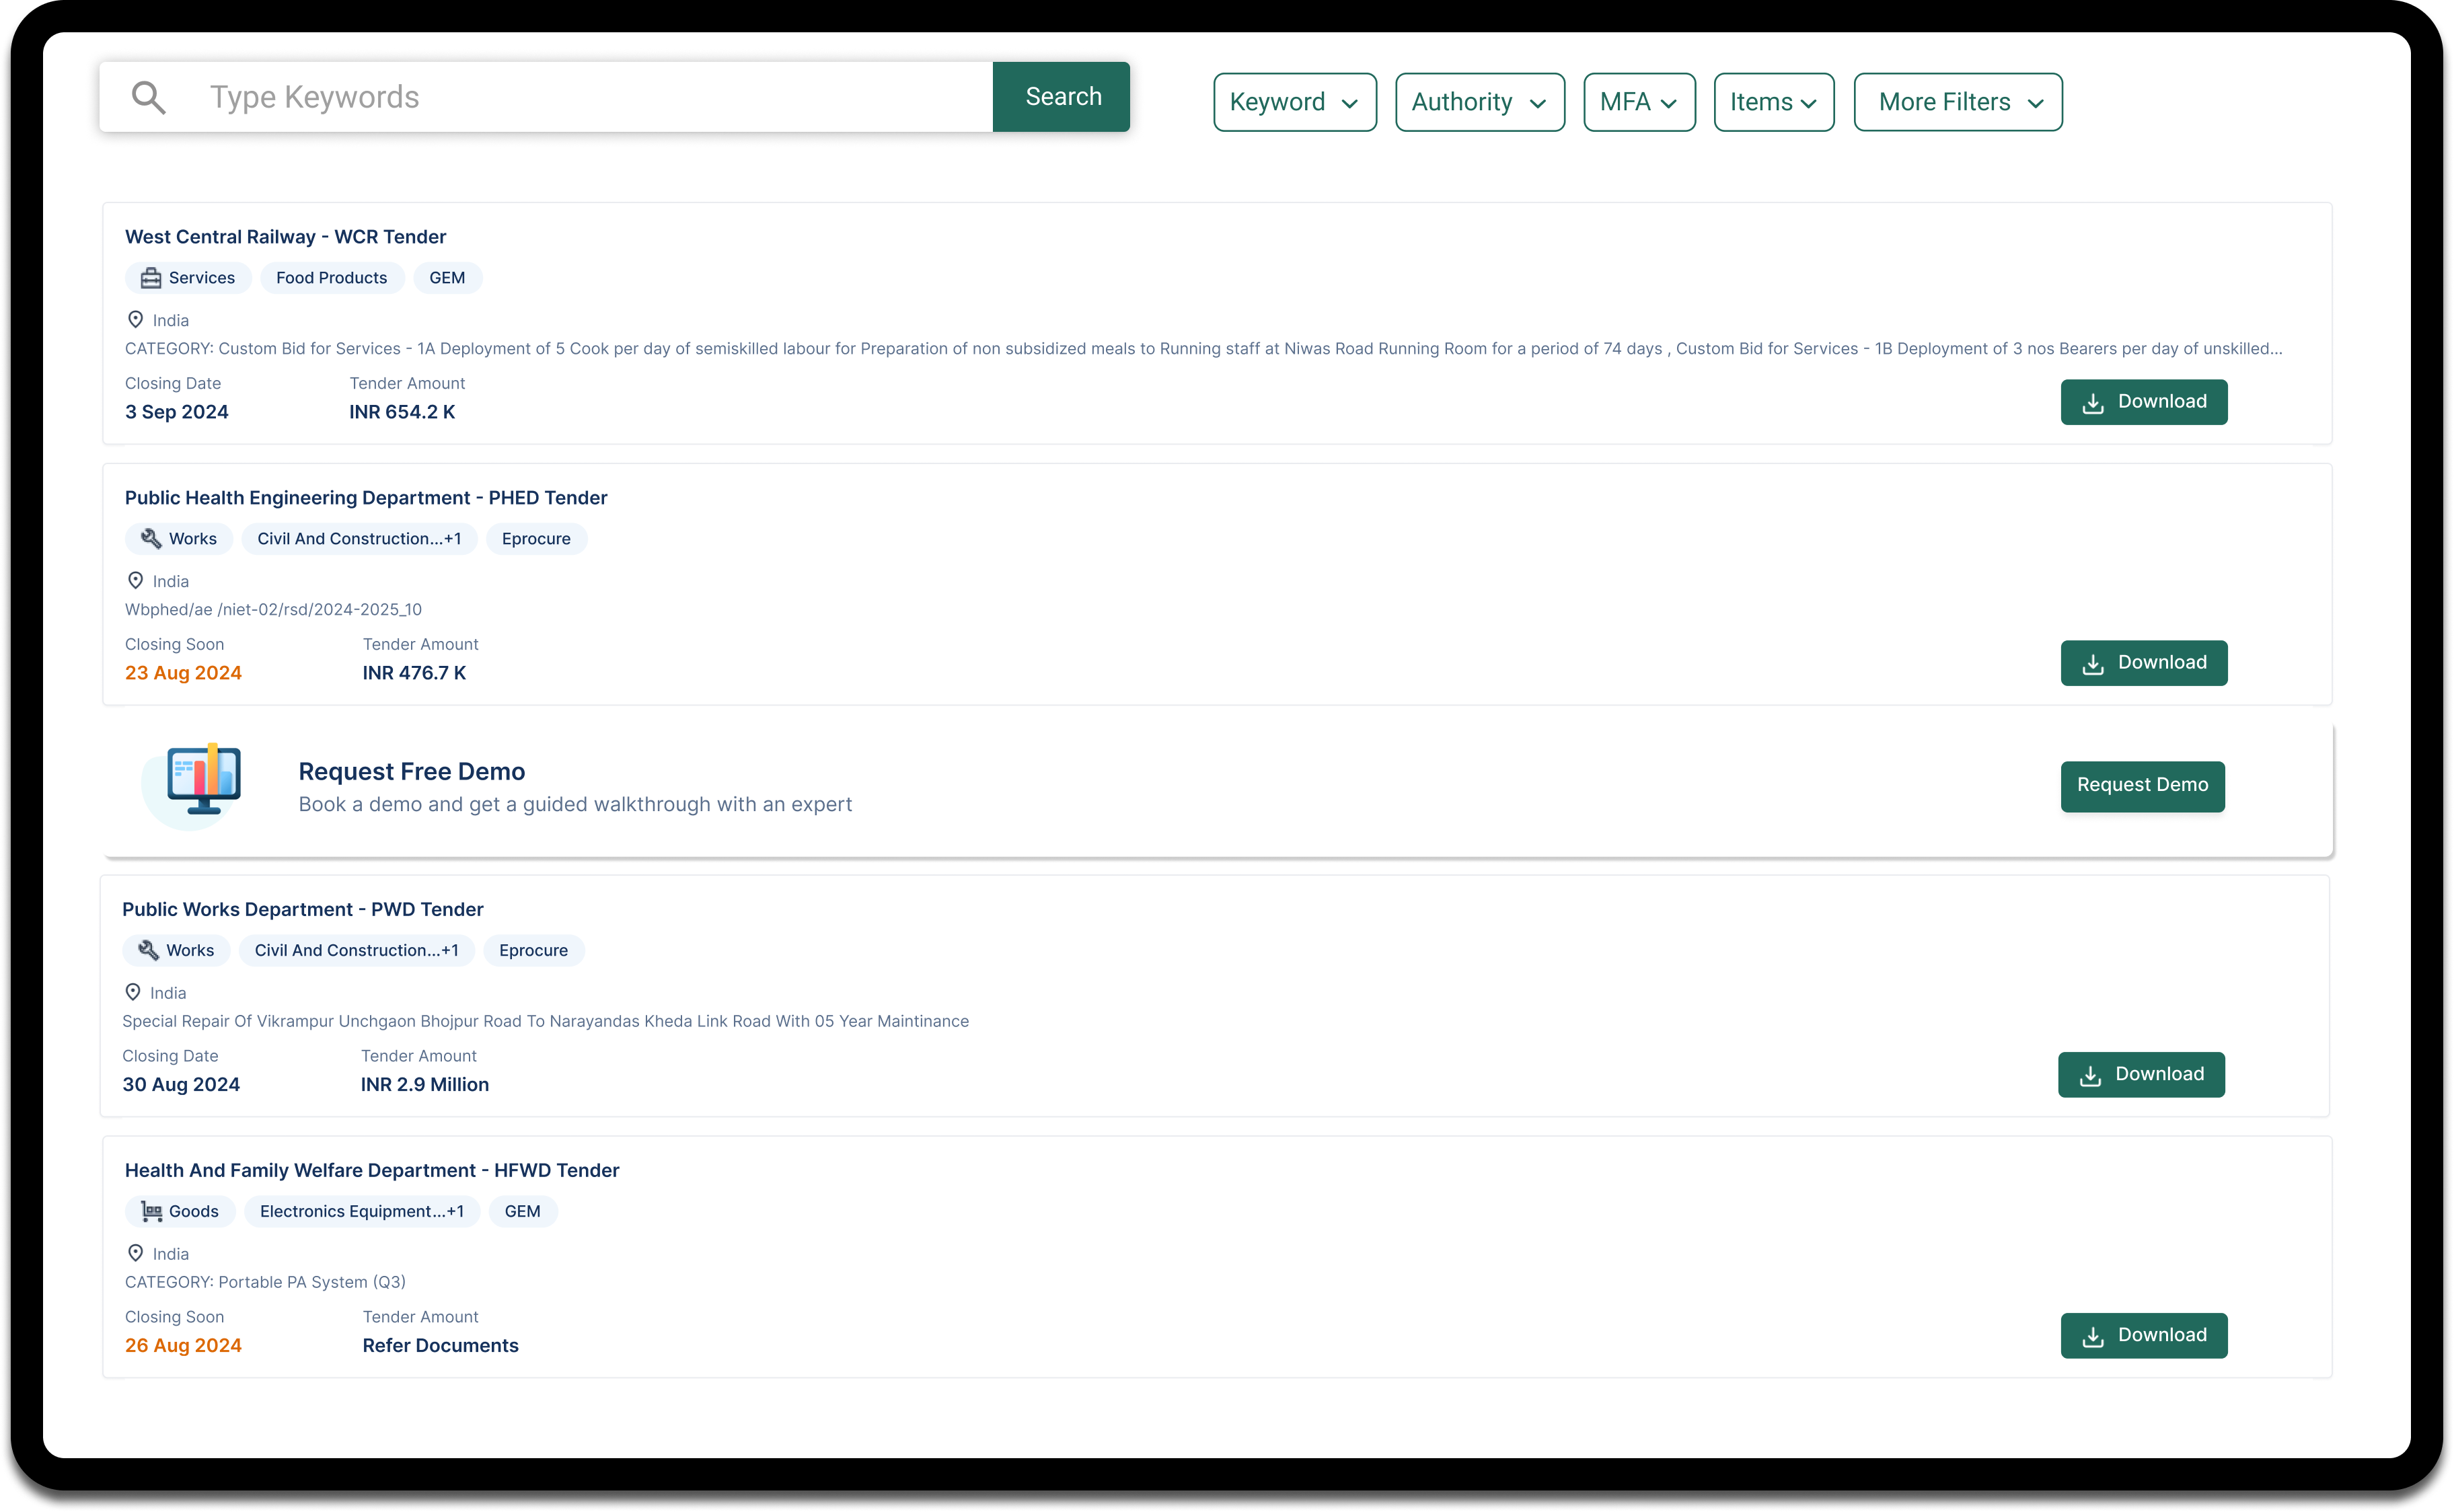The image size is (2454, 1512).
Task: Click the amount INR 2.9 Million
Action: 424,1085
